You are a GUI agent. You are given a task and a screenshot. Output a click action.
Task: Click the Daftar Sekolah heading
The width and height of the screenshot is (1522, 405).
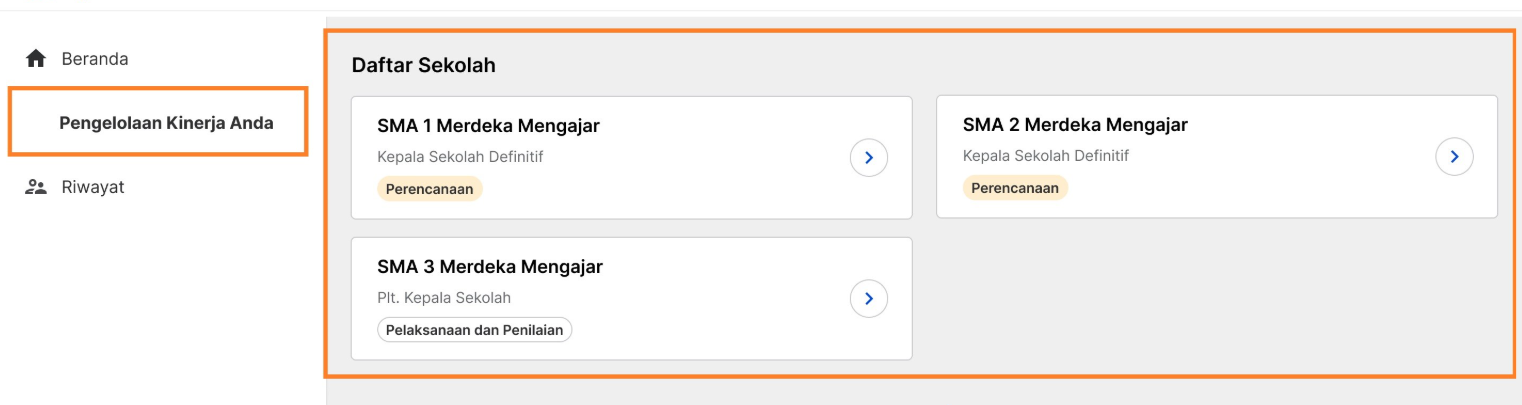(424, 66)
